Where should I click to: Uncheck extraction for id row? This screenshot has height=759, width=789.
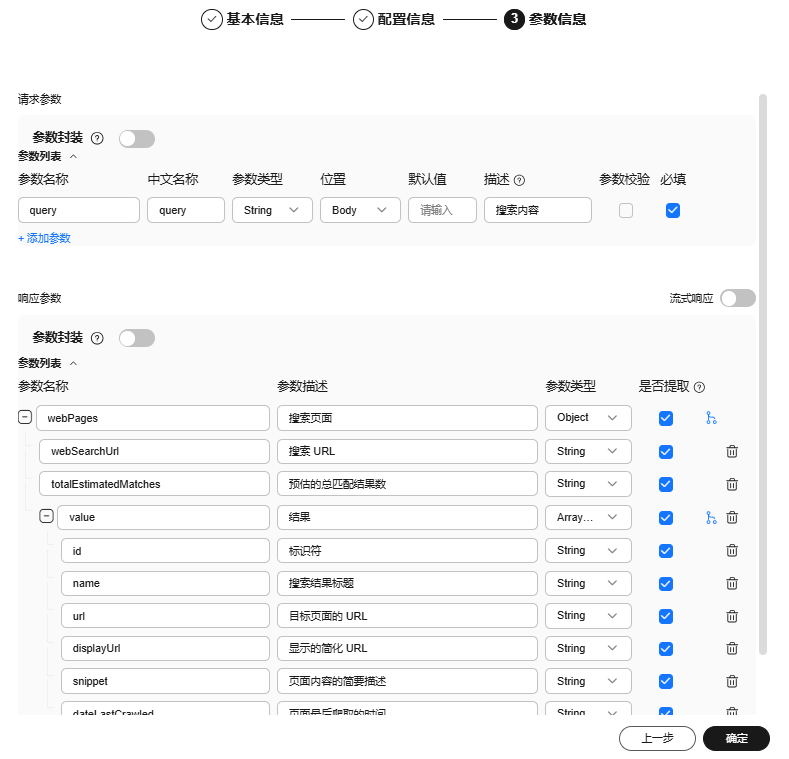point(666,551)
